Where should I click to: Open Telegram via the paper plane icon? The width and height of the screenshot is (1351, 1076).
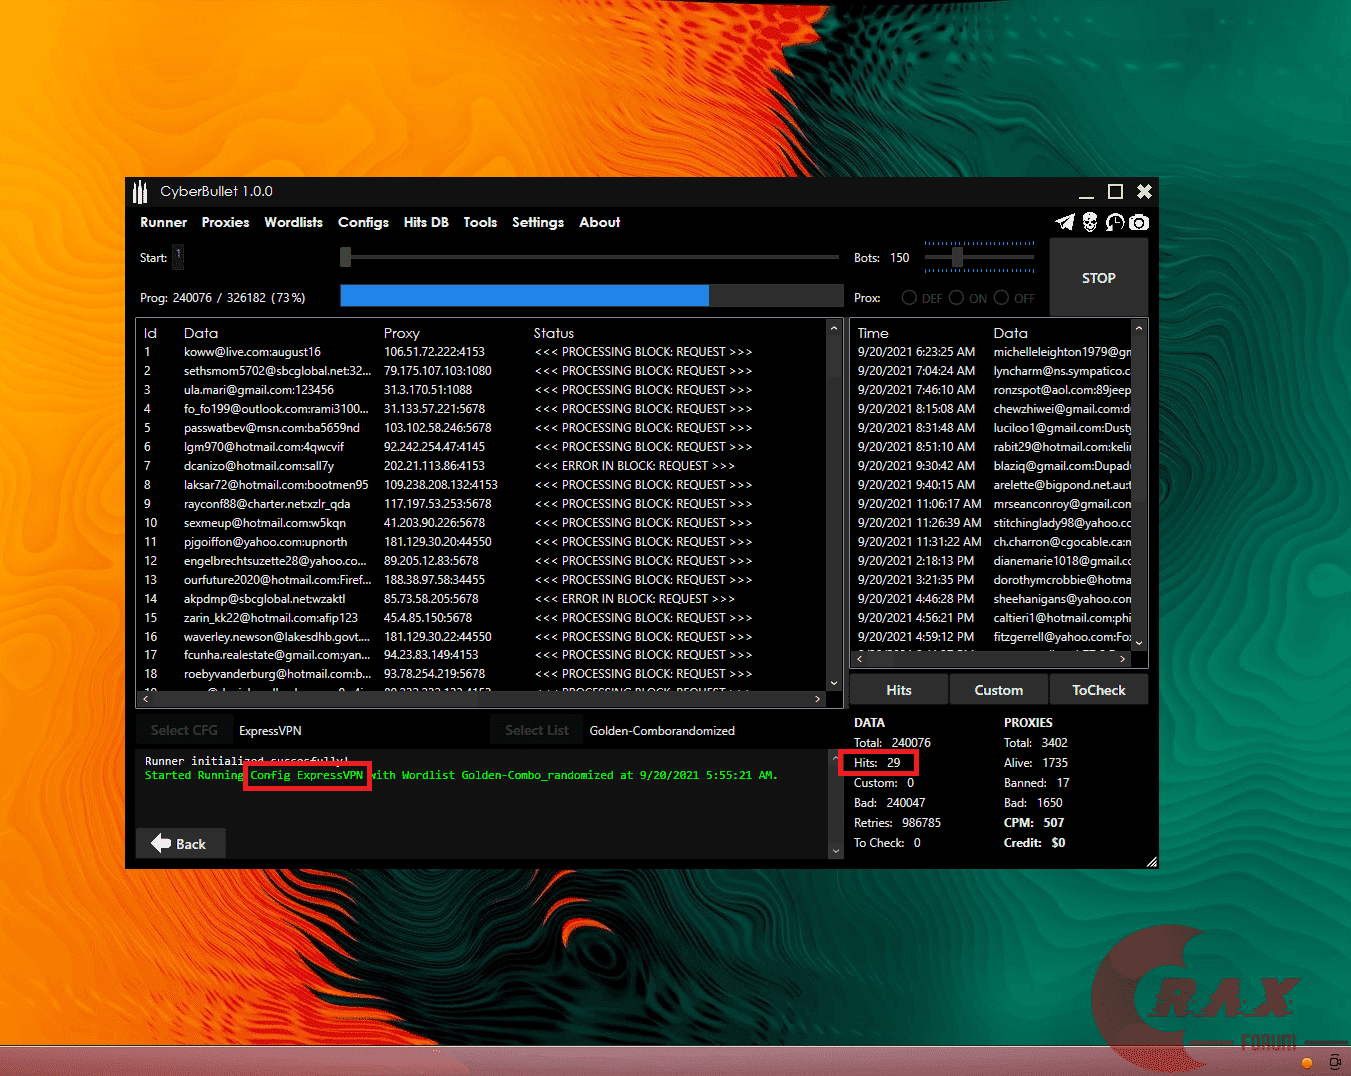[1064, 222]
